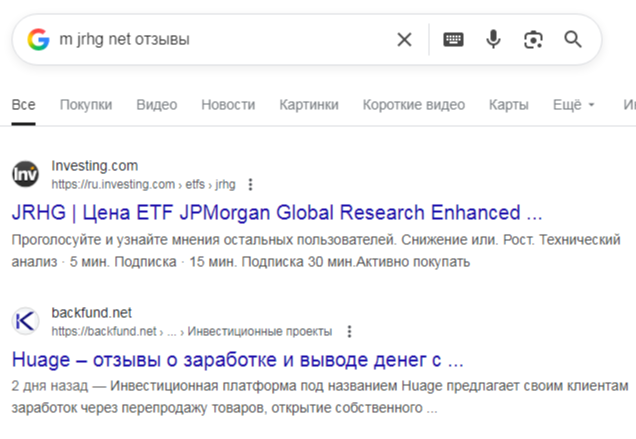Open three-dot menu for backfund.net result
The width and height of the screenshot is (636, 439).
point(349,332)
